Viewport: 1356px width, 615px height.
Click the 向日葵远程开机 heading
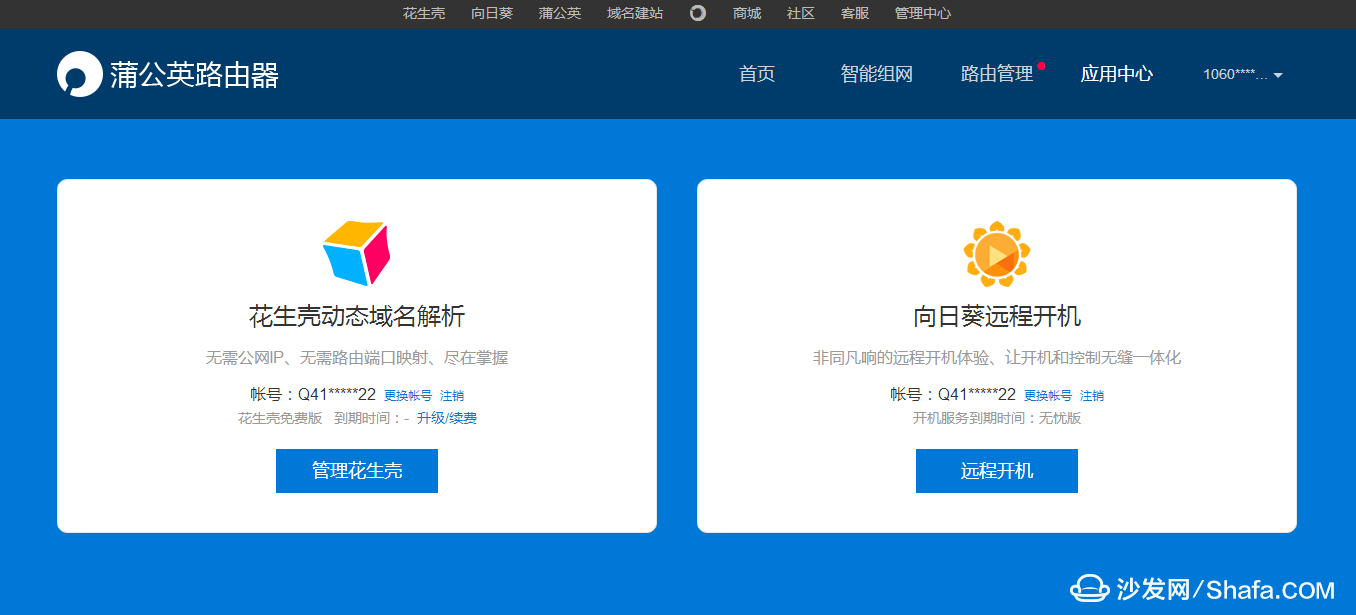997,317
